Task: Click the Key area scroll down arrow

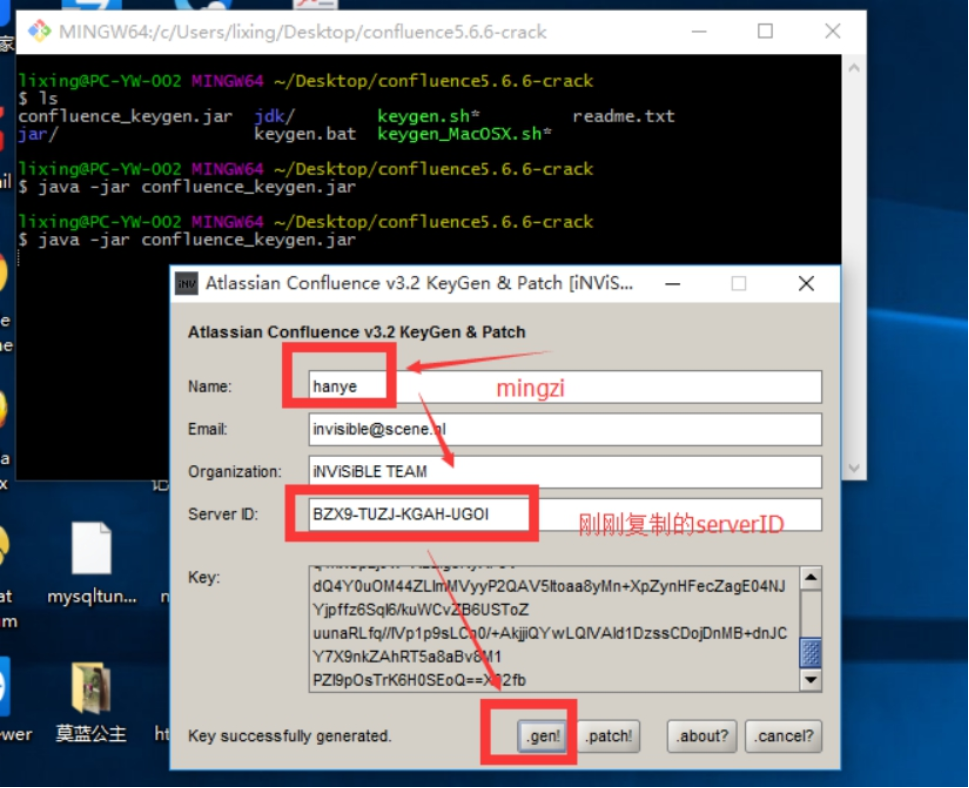Action: [811, 680]
